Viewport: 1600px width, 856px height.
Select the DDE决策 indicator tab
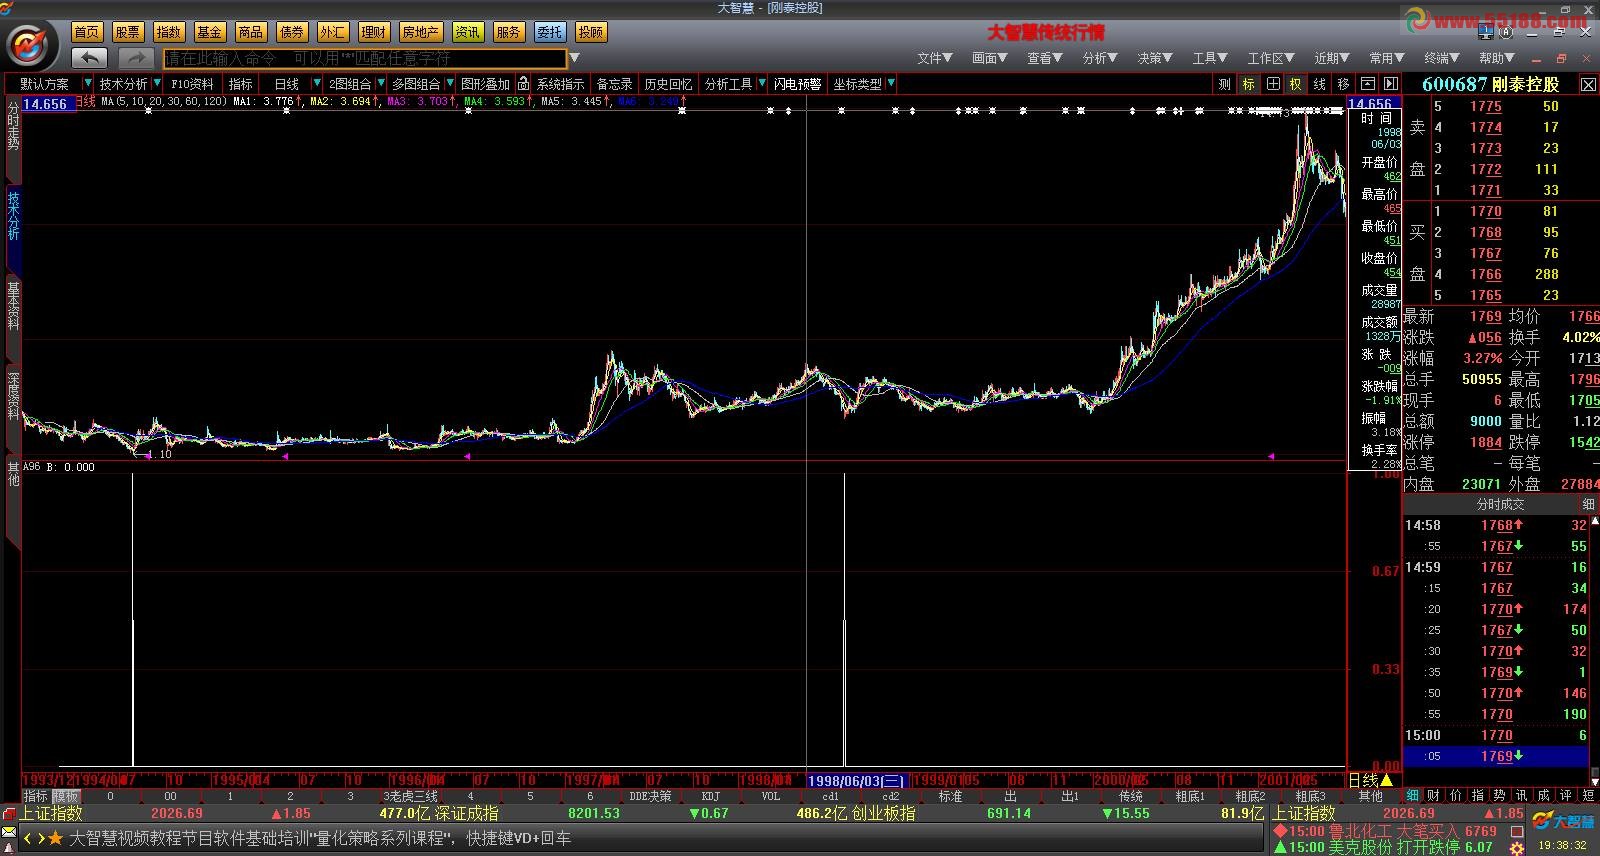(x=650, y=796)
